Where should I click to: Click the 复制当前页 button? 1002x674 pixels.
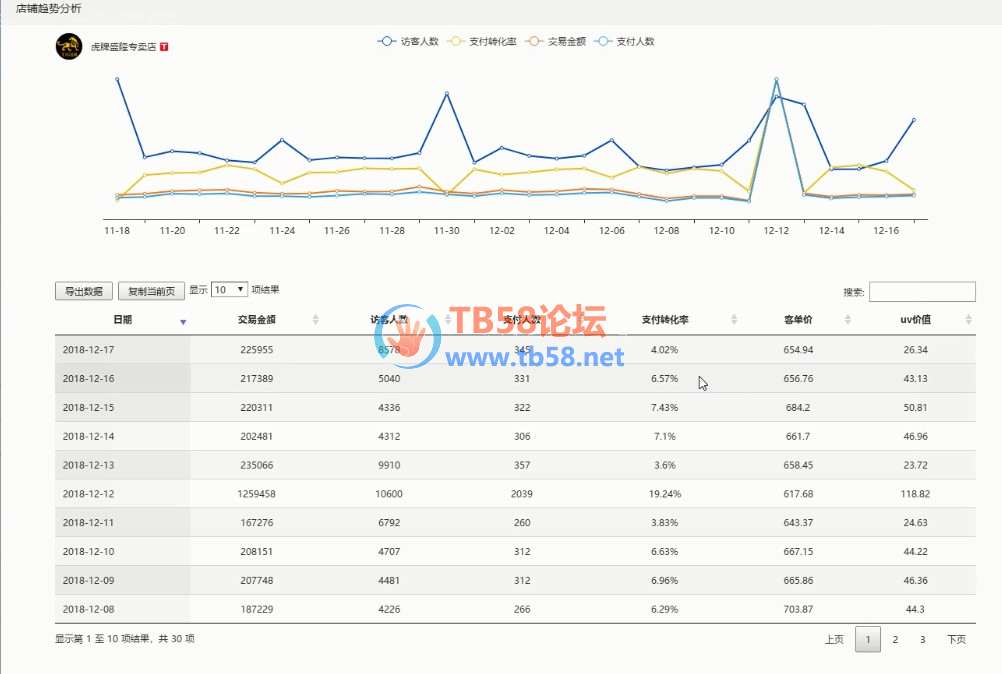[151, 291]
